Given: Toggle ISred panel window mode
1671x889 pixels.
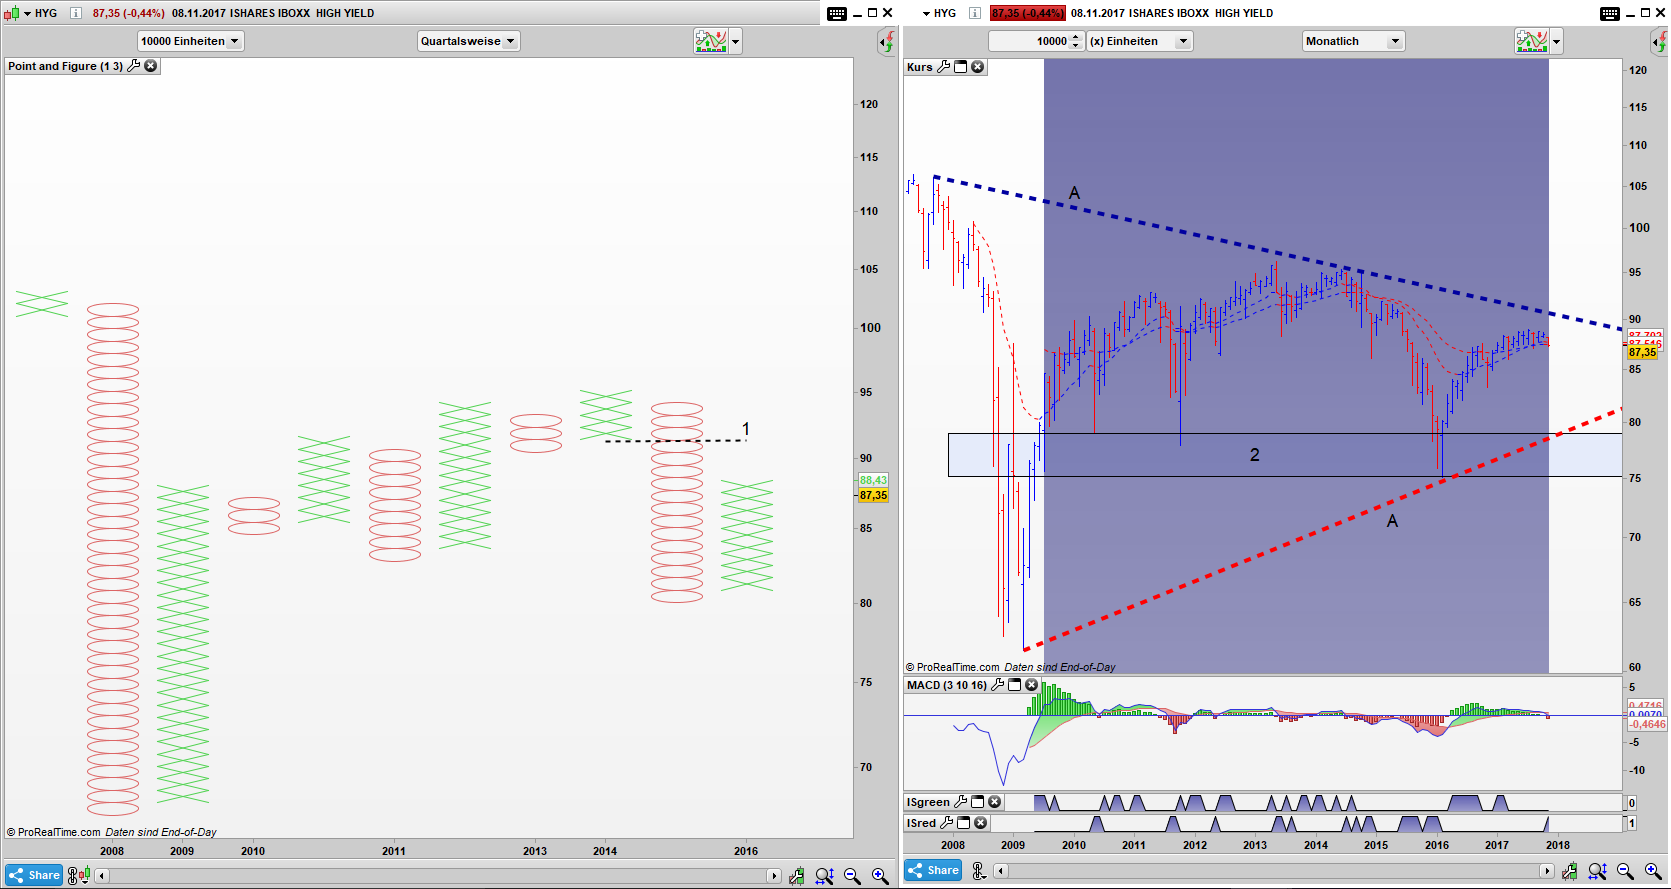Looking at the screenshot, I should pyautogui.click(x=964, y=823).
